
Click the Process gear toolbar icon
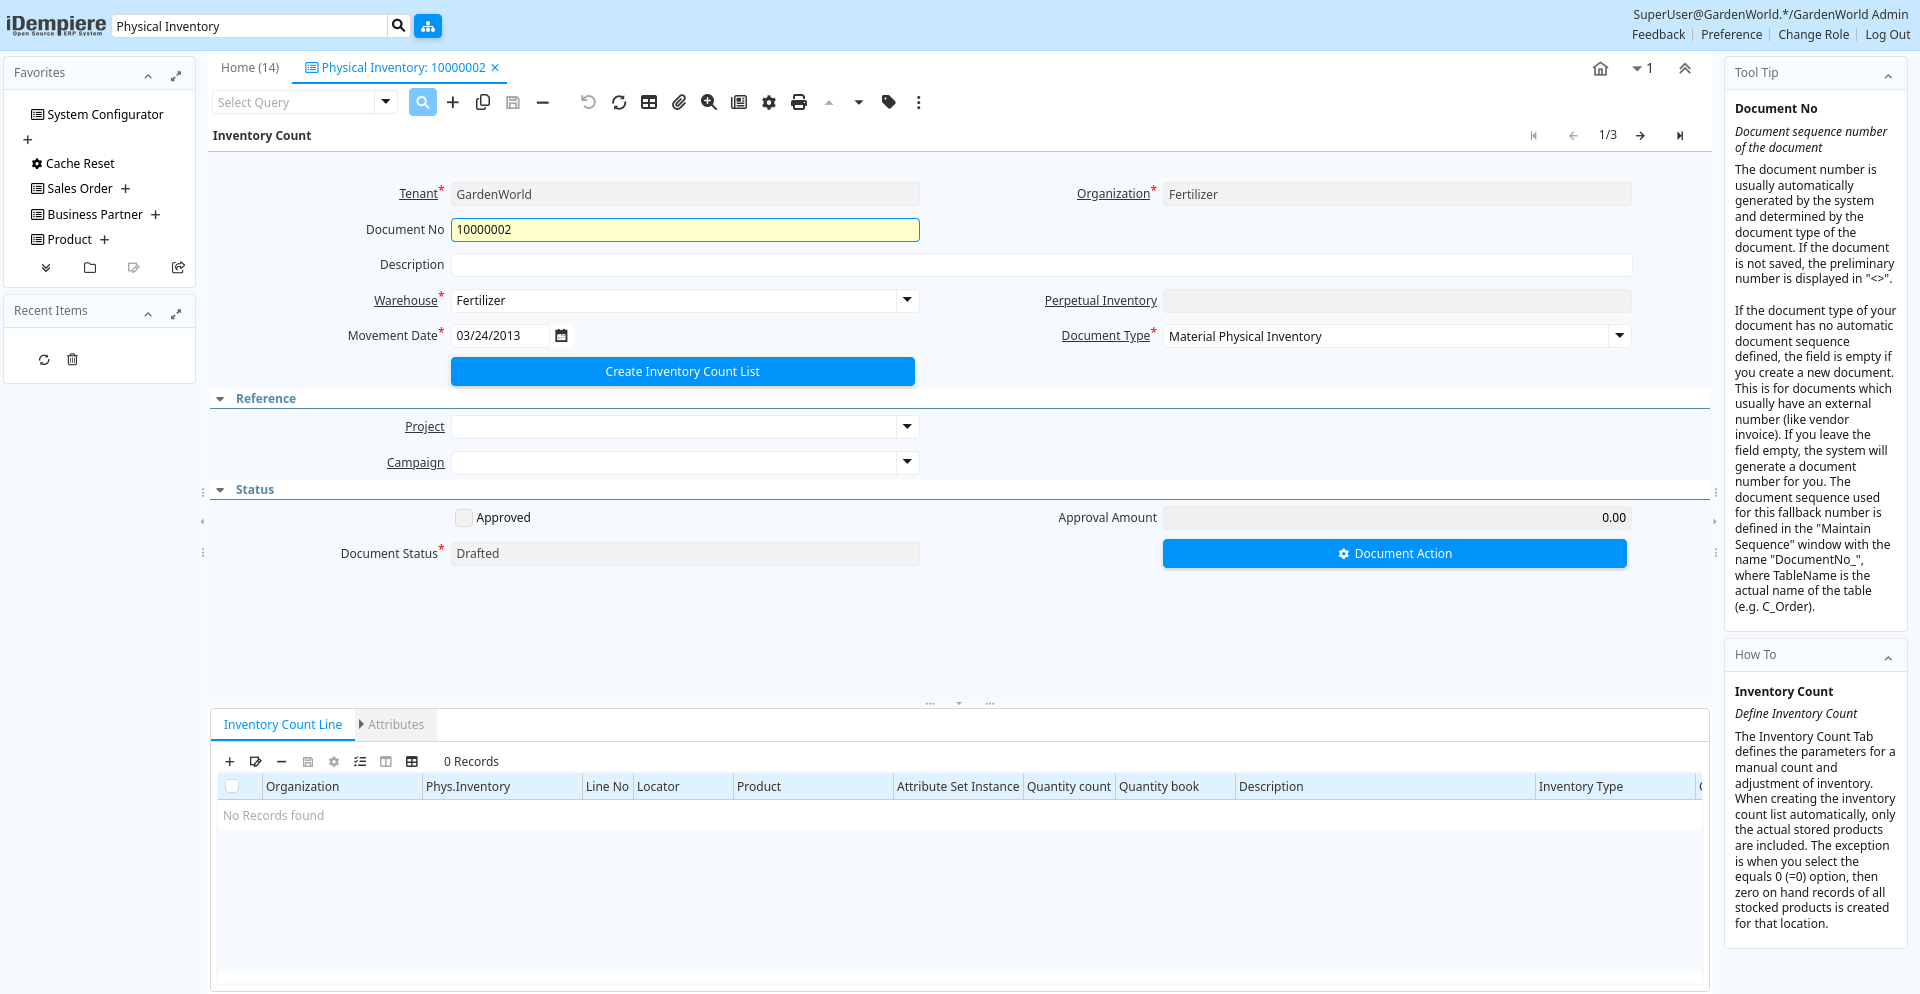click(768, 102)
